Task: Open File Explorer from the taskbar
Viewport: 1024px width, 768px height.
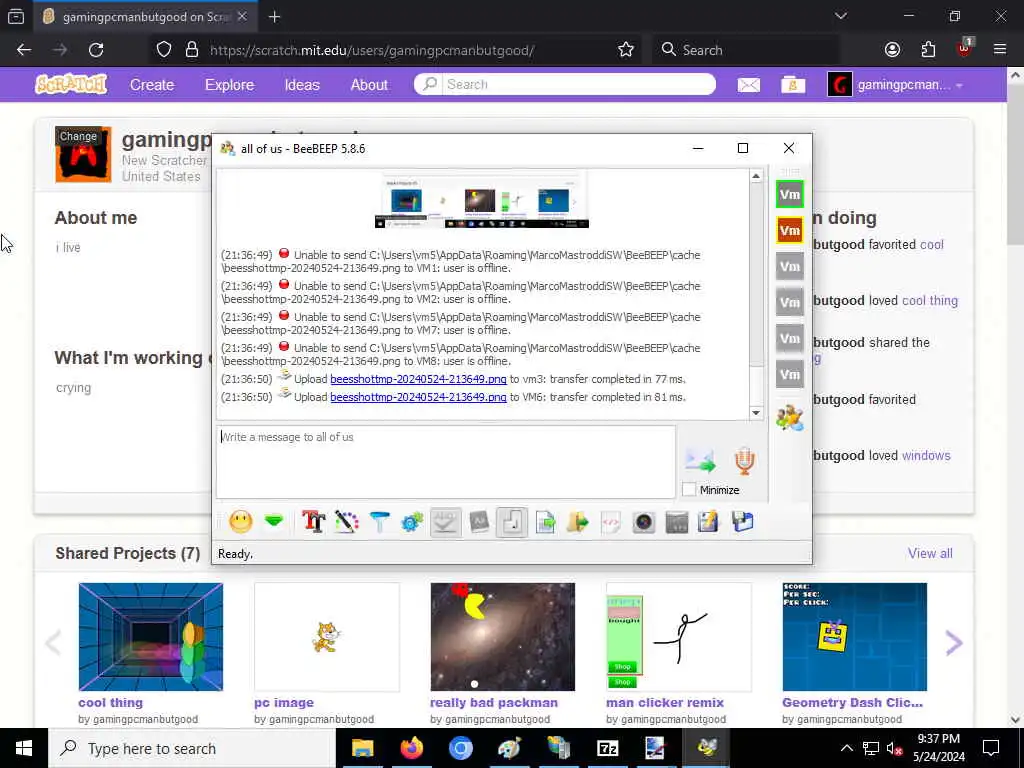Action: click(x=362, y=748)
